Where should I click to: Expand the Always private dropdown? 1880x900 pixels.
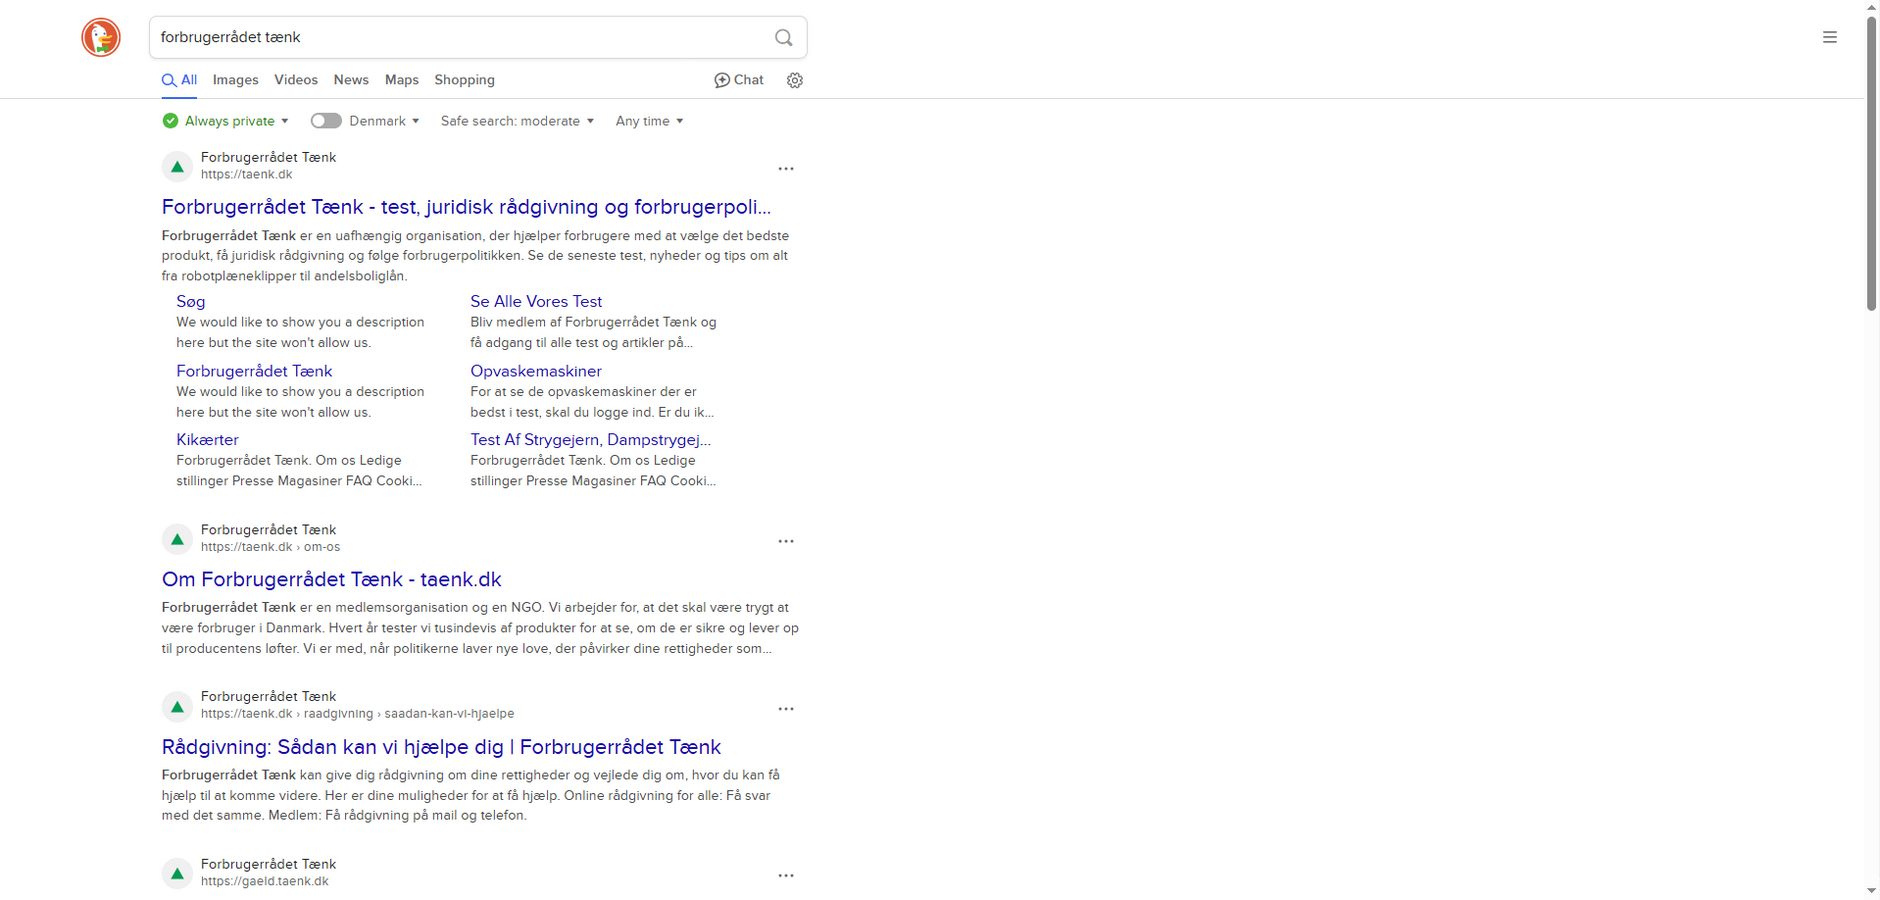pos(237,121)
